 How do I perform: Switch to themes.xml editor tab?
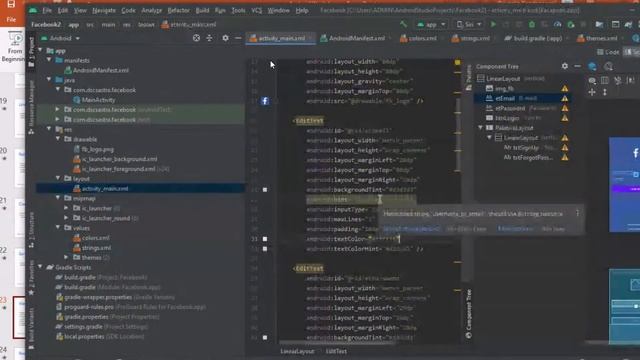600,38
